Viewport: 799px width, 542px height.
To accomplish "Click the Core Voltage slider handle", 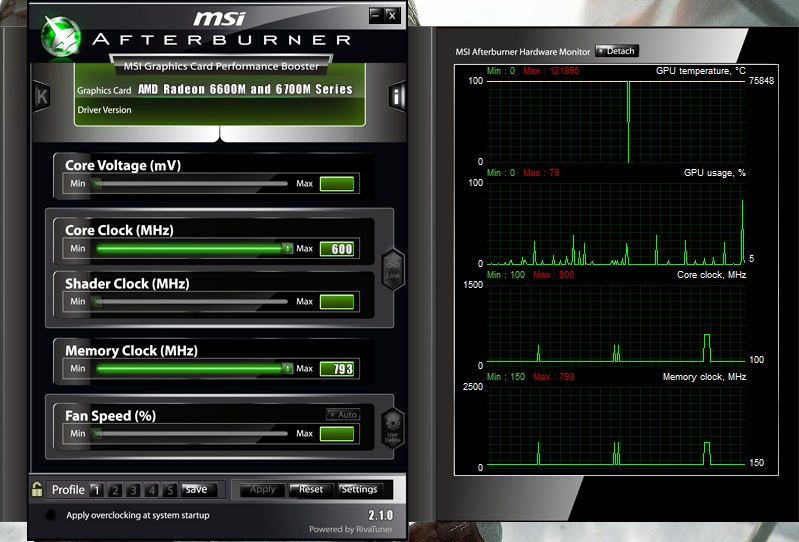I will (x=96, y=183).
